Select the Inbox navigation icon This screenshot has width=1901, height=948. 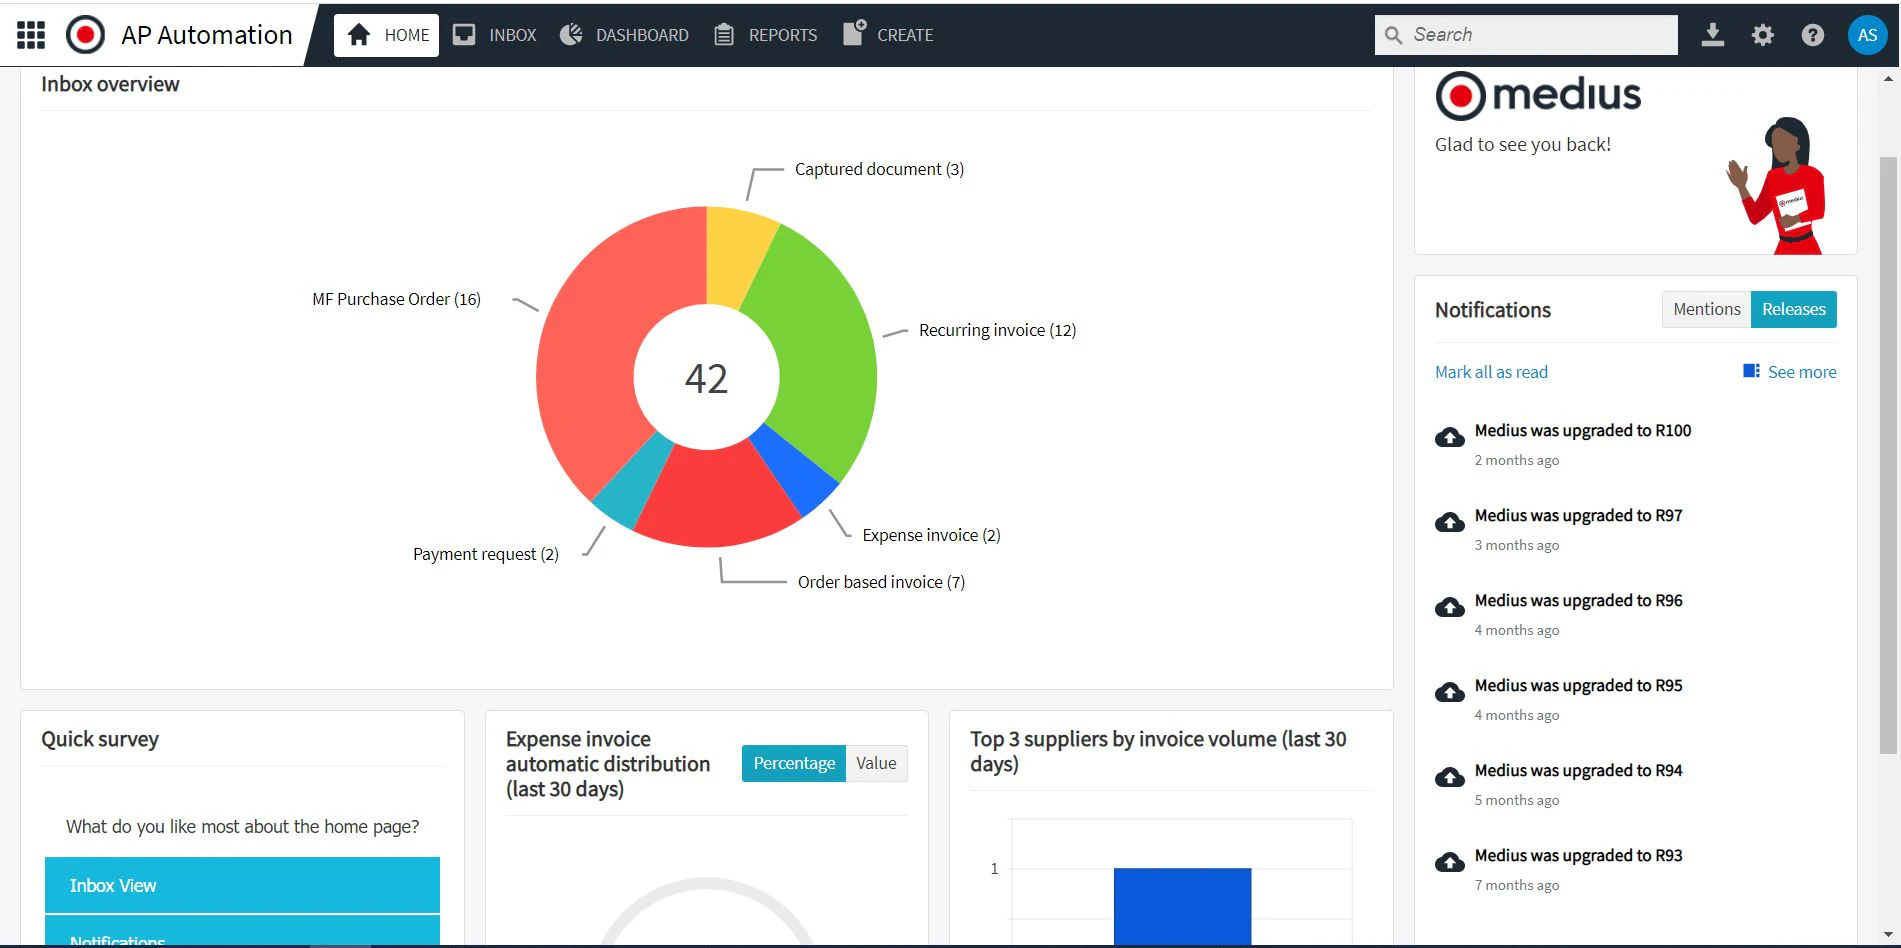click(x=494, y=34)
